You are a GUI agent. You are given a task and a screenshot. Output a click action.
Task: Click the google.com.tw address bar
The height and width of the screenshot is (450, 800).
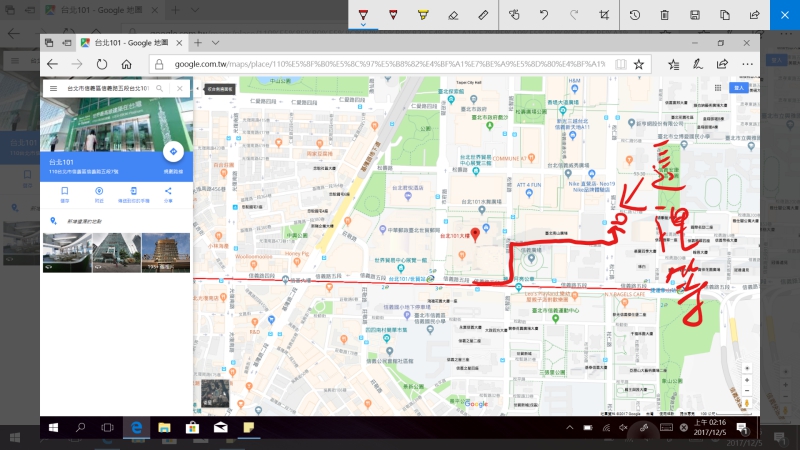[x=389, y=64]
